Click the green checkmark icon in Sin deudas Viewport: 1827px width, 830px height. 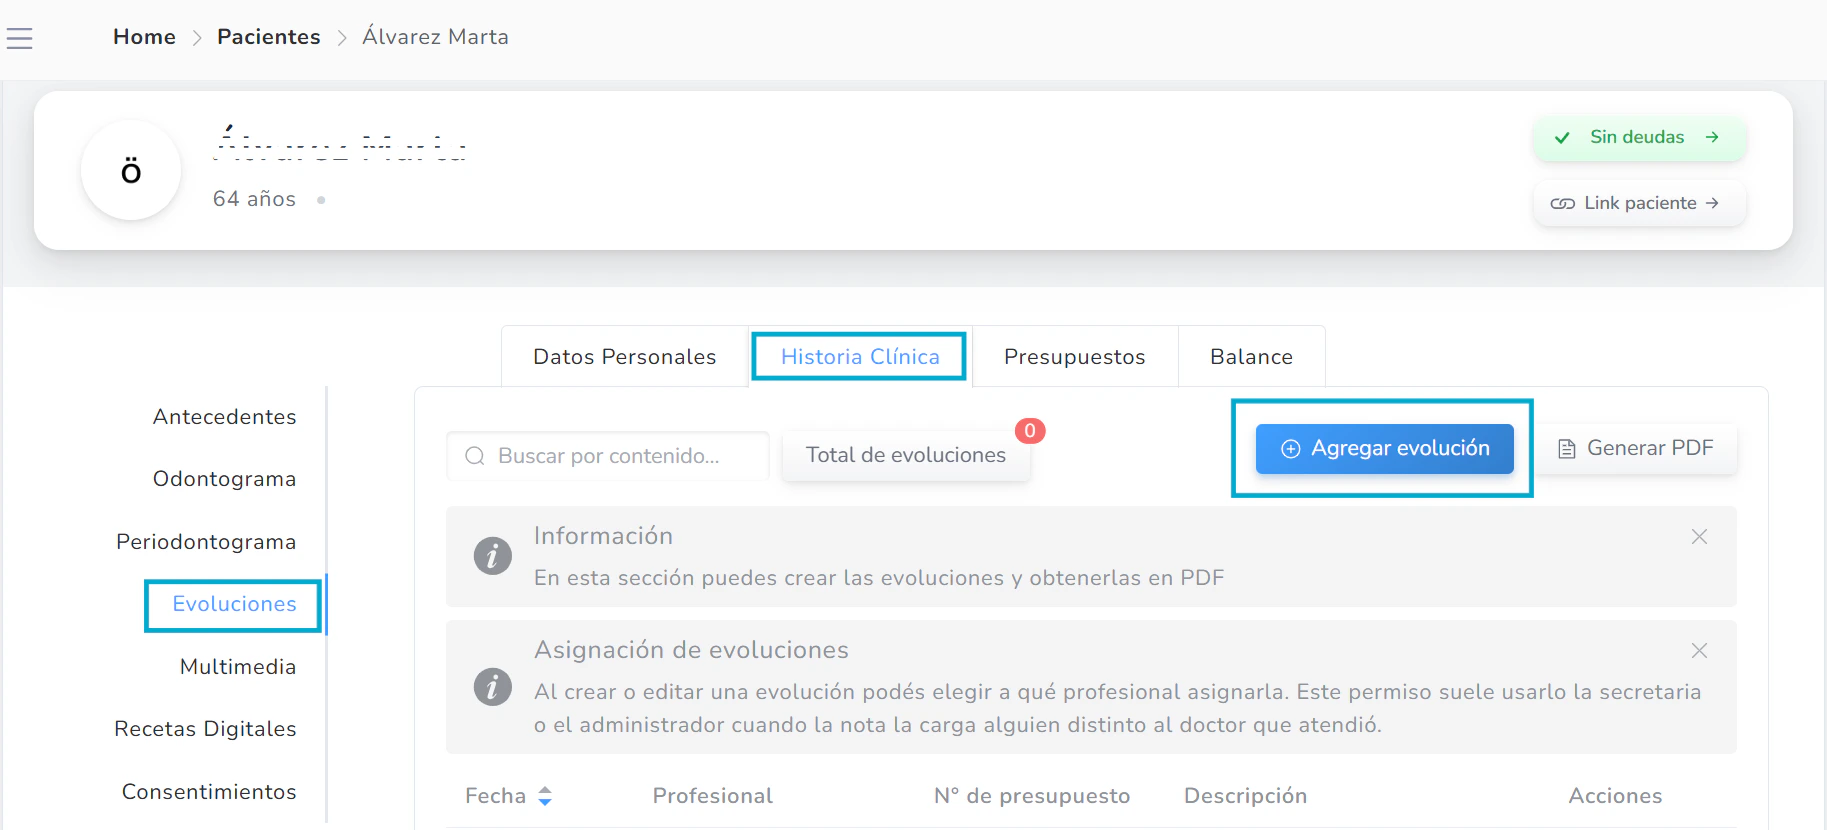1562,138
